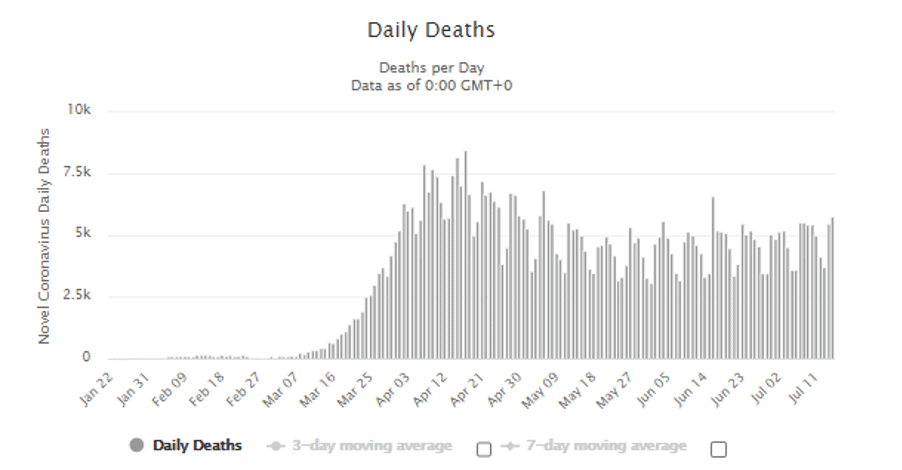This screenshot has height=470, width=902.
Task: Click the 7.5k y-axis label
Action: [76, 172]
